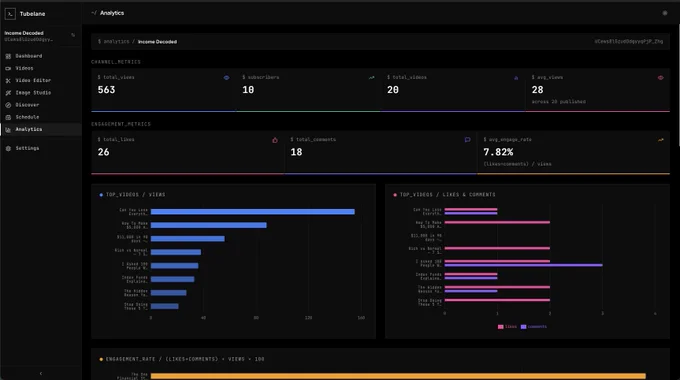Toggle the likes legend swatch
This screenshot has height=380, width=680.
coord(500,327)
